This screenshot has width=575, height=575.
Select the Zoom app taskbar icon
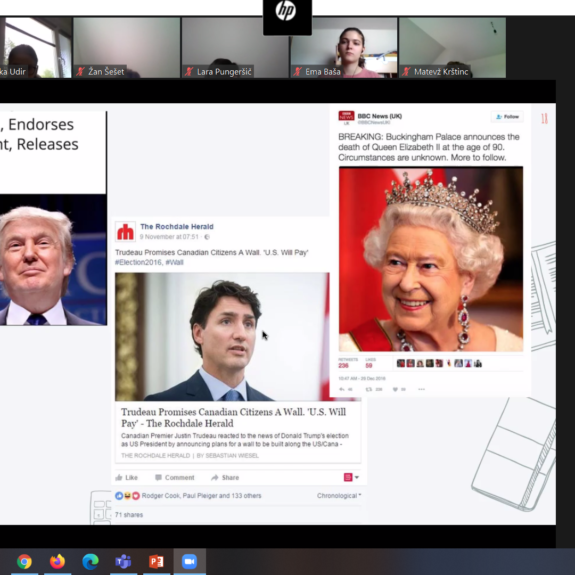[189, 561]
